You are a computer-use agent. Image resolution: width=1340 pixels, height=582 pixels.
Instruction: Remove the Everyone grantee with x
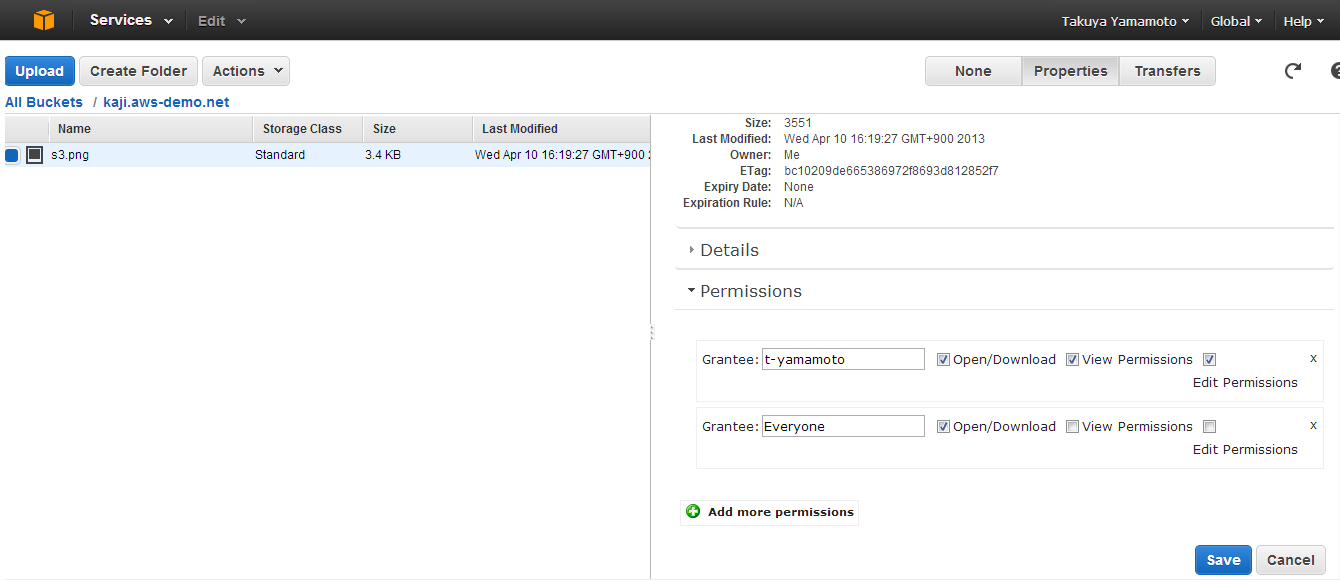point(1313,425)
